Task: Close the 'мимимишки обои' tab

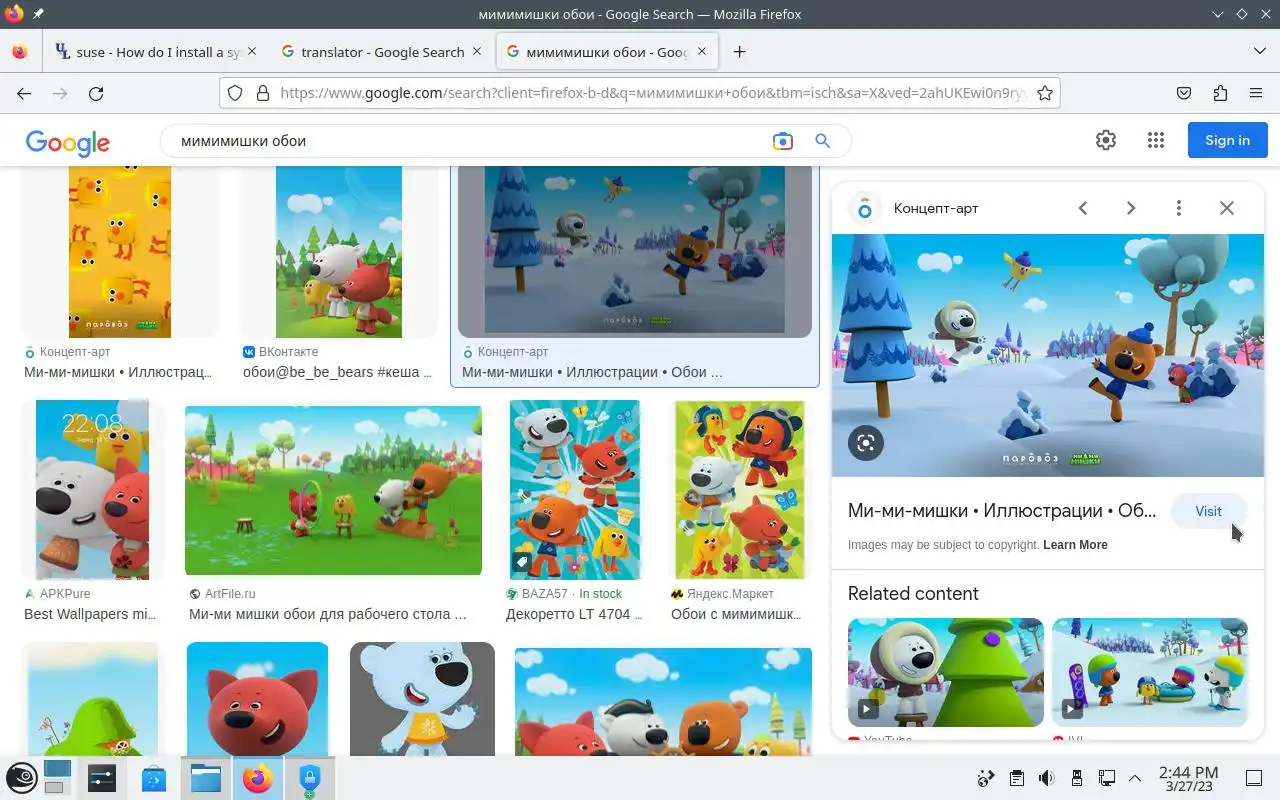Action: pyautogui.click(x=702, y=51)
